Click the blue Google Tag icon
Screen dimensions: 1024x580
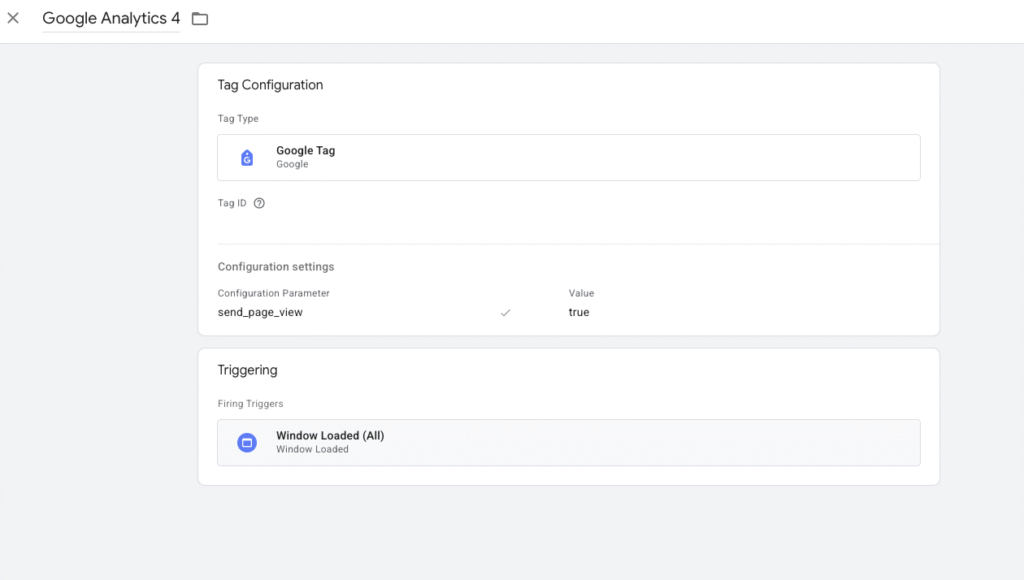pos(247,158)
